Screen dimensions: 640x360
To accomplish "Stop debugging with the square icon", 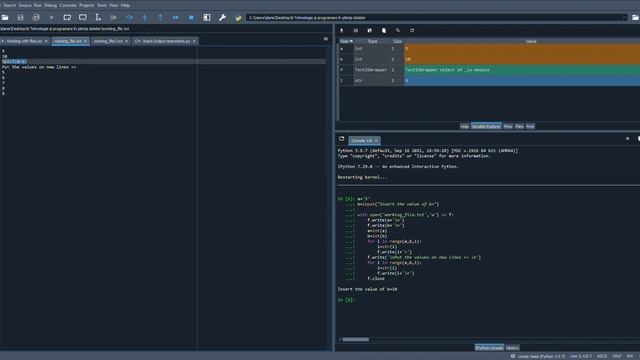I will [x=191, y=18].
